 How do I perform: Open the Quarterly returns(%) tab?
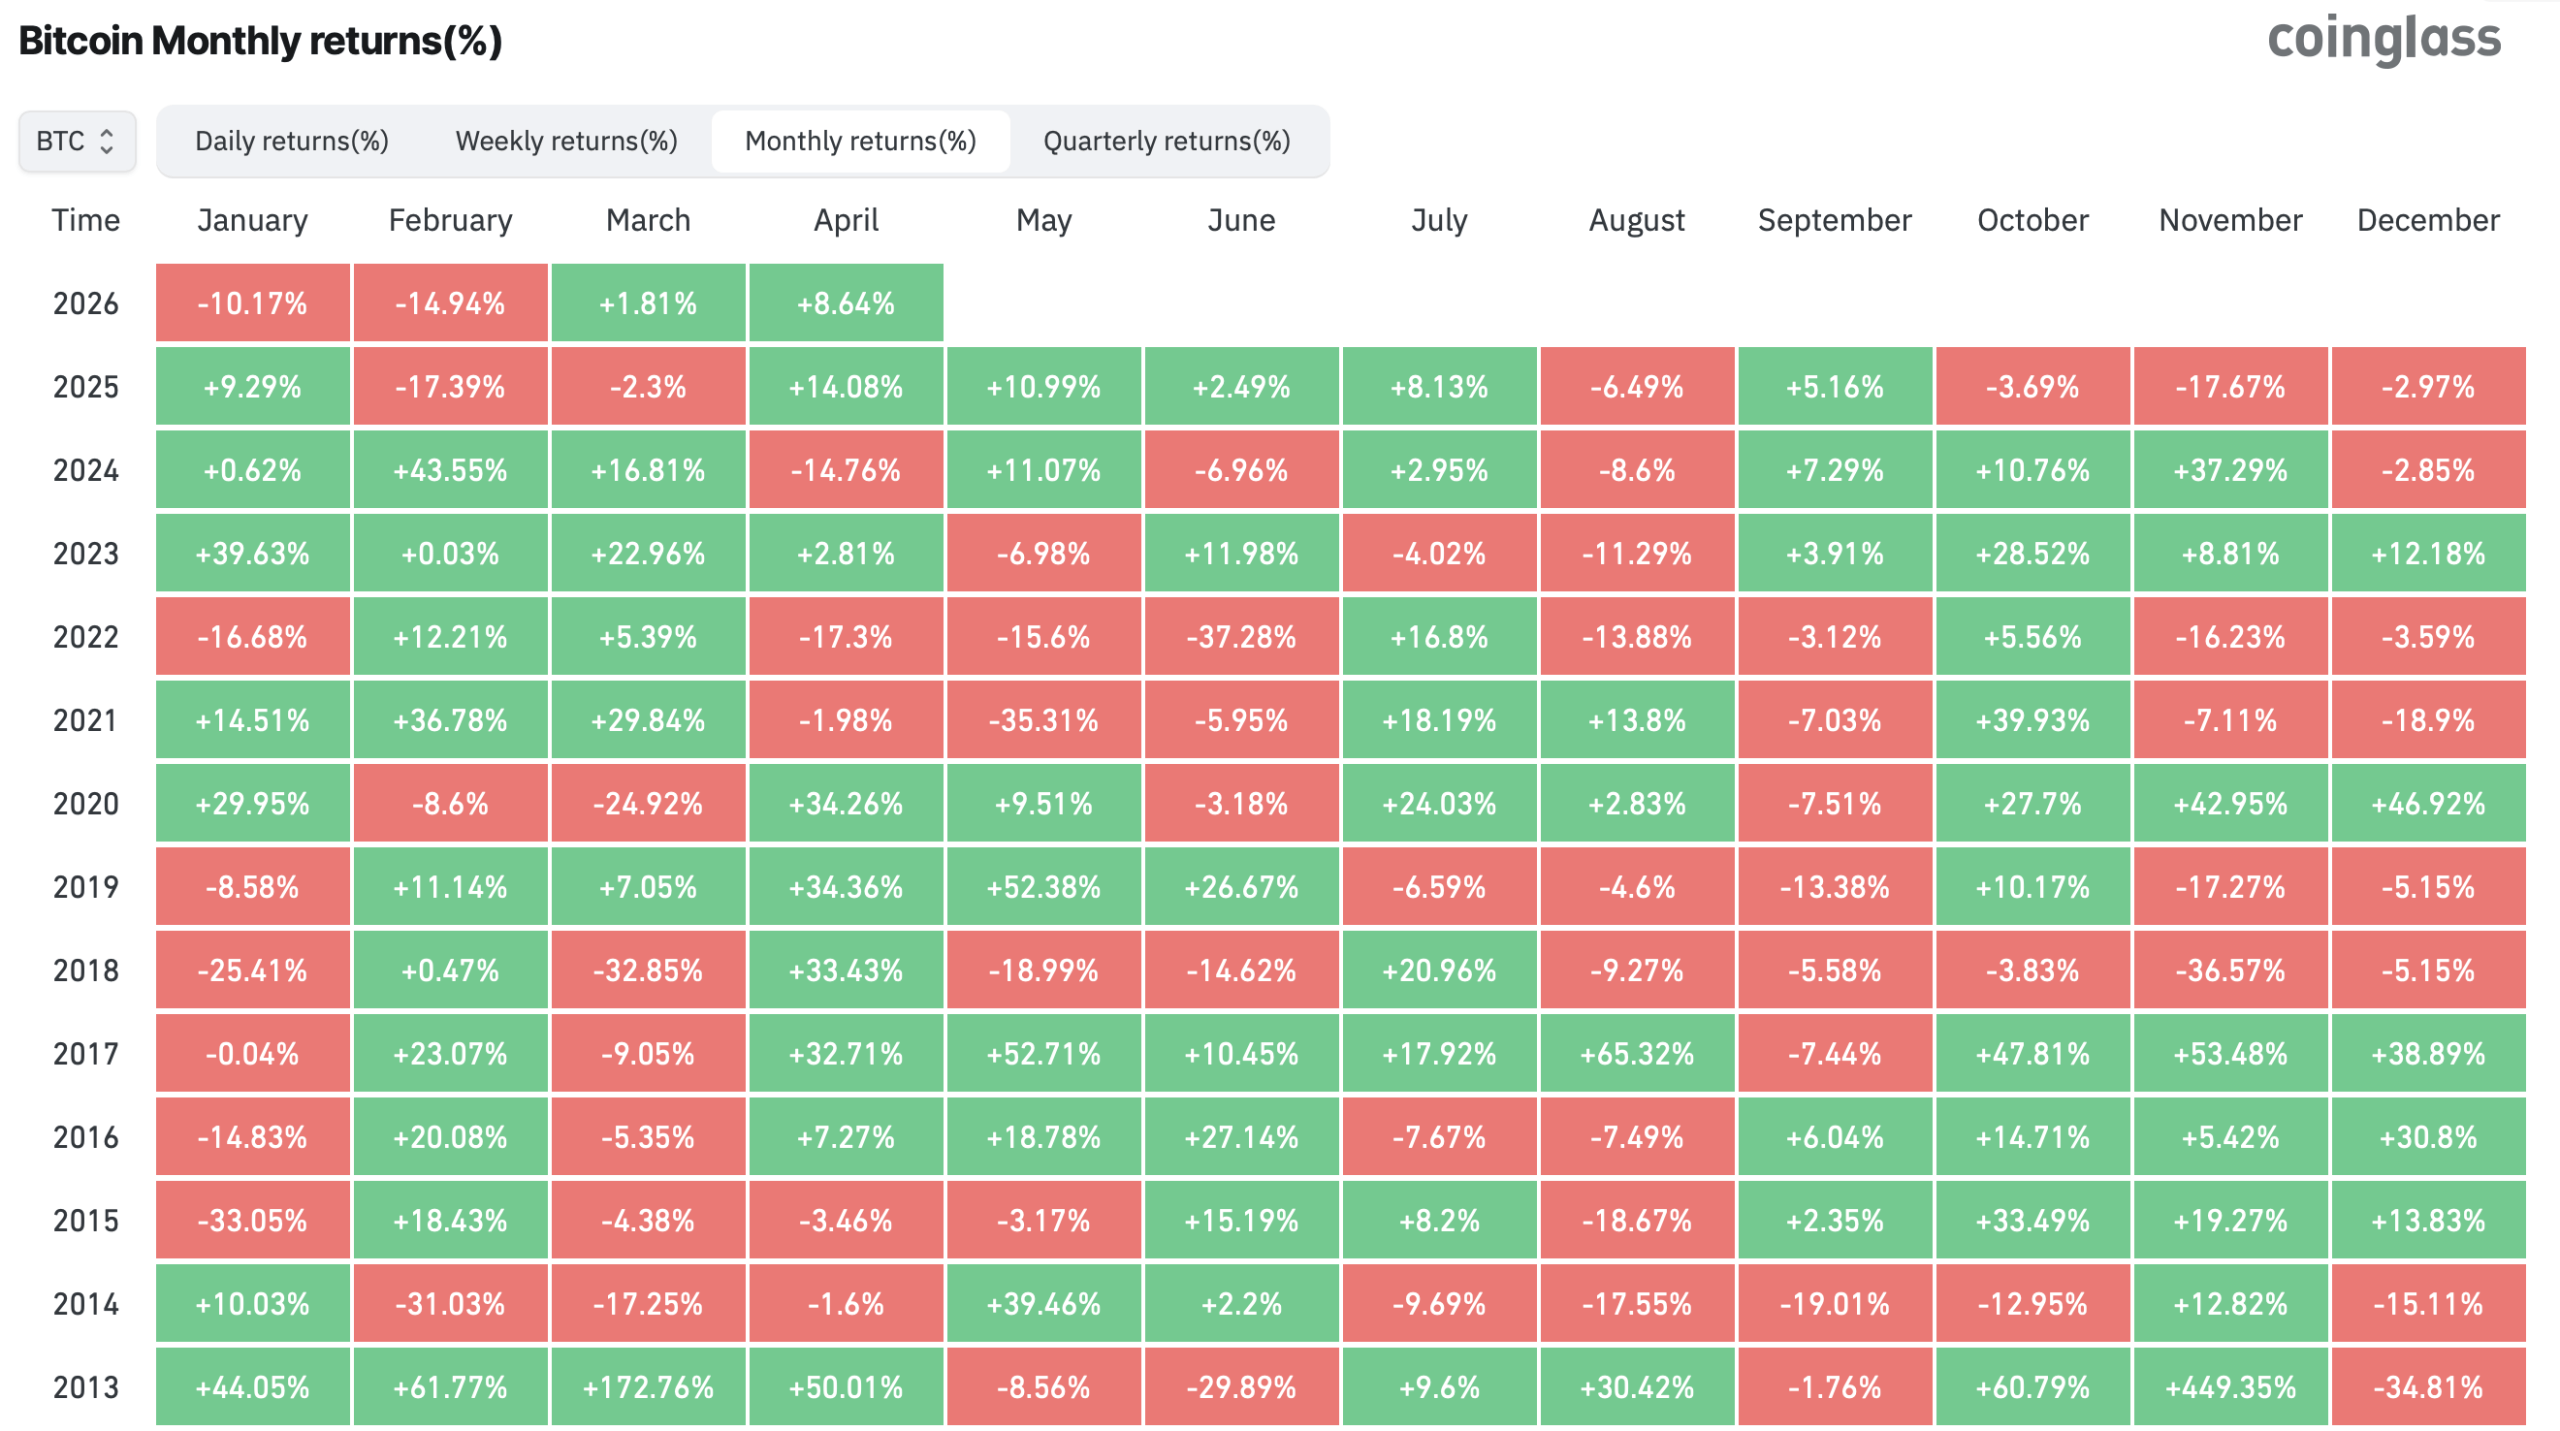1166,141
